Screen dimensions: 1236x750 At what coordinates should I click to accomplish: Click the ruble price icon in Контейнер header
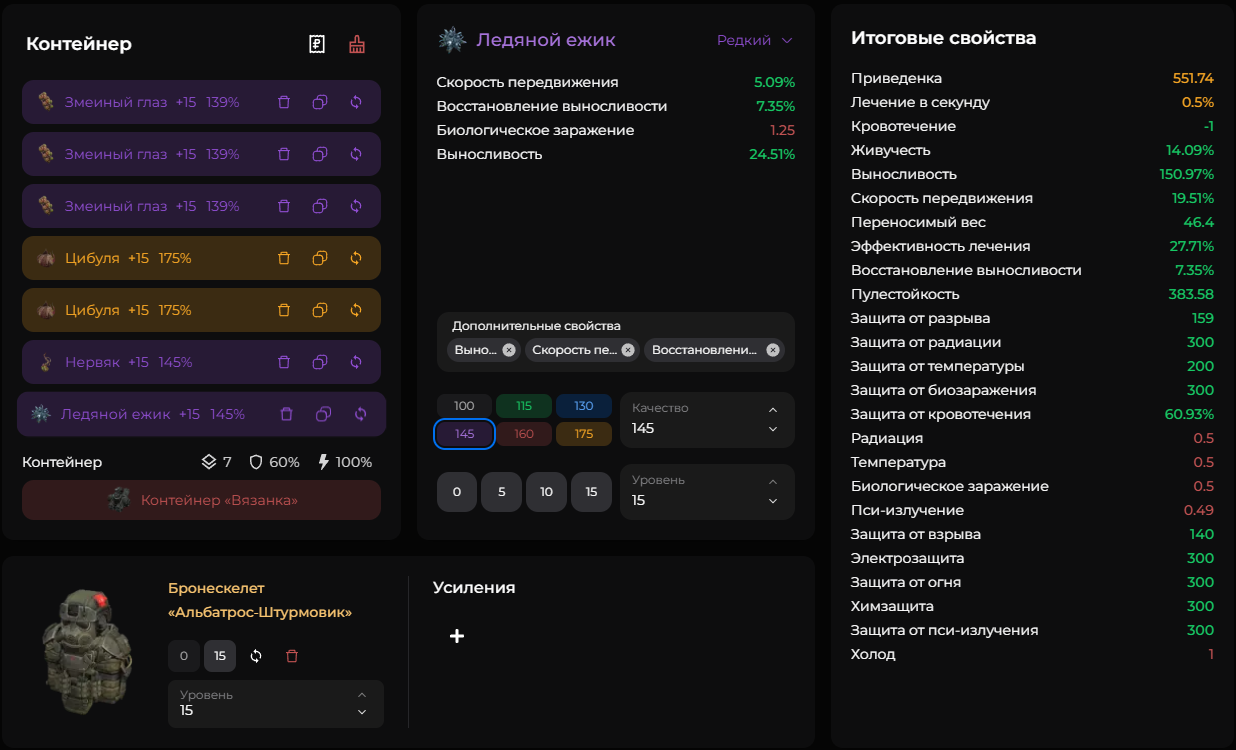tap(317, 44)
